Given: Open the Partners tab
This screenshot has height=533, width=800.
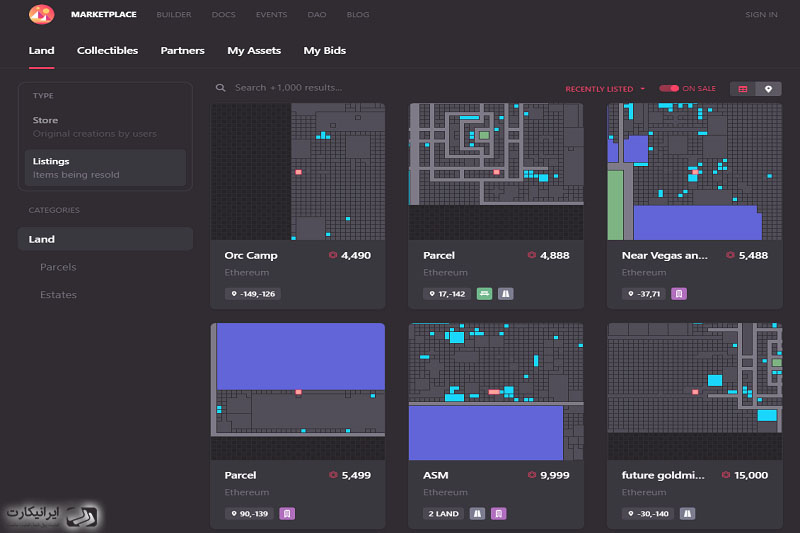Looking at the screenshot, I should coord(182,50).
